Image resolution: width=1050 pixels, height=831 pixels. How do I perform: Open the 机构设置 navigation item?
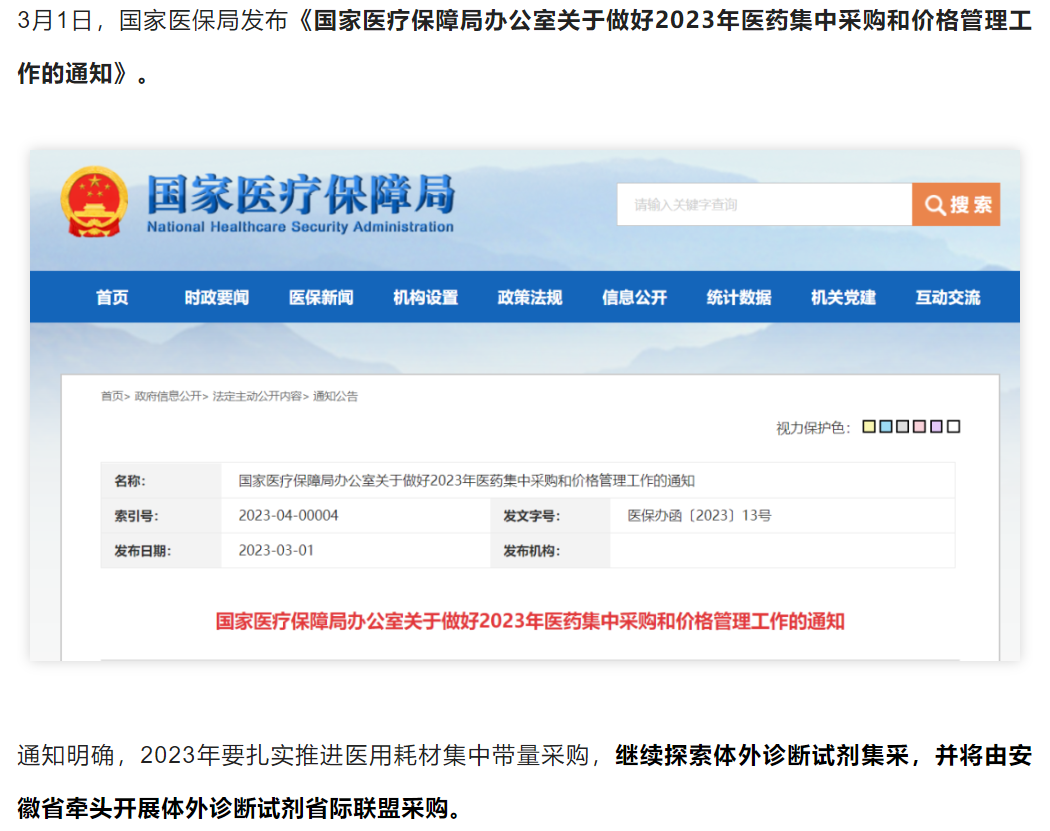pos(426,297)
